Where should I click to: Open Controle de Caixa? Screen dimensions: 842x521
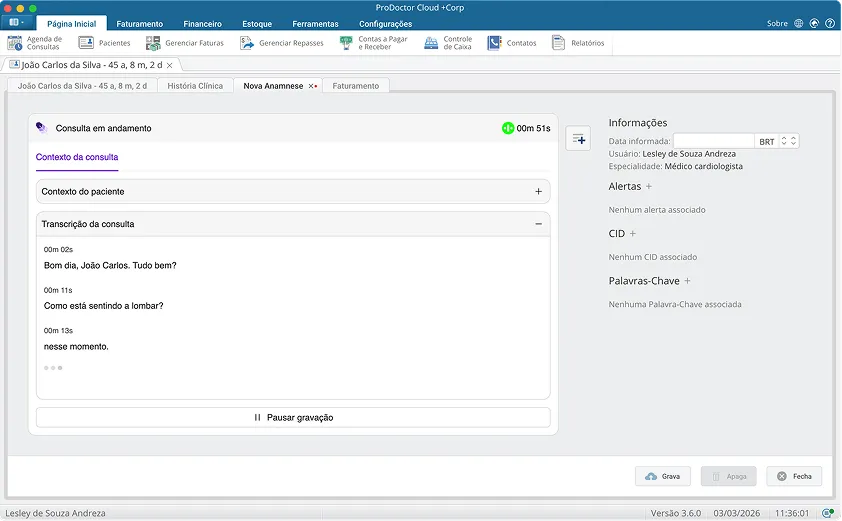(448, 43)
